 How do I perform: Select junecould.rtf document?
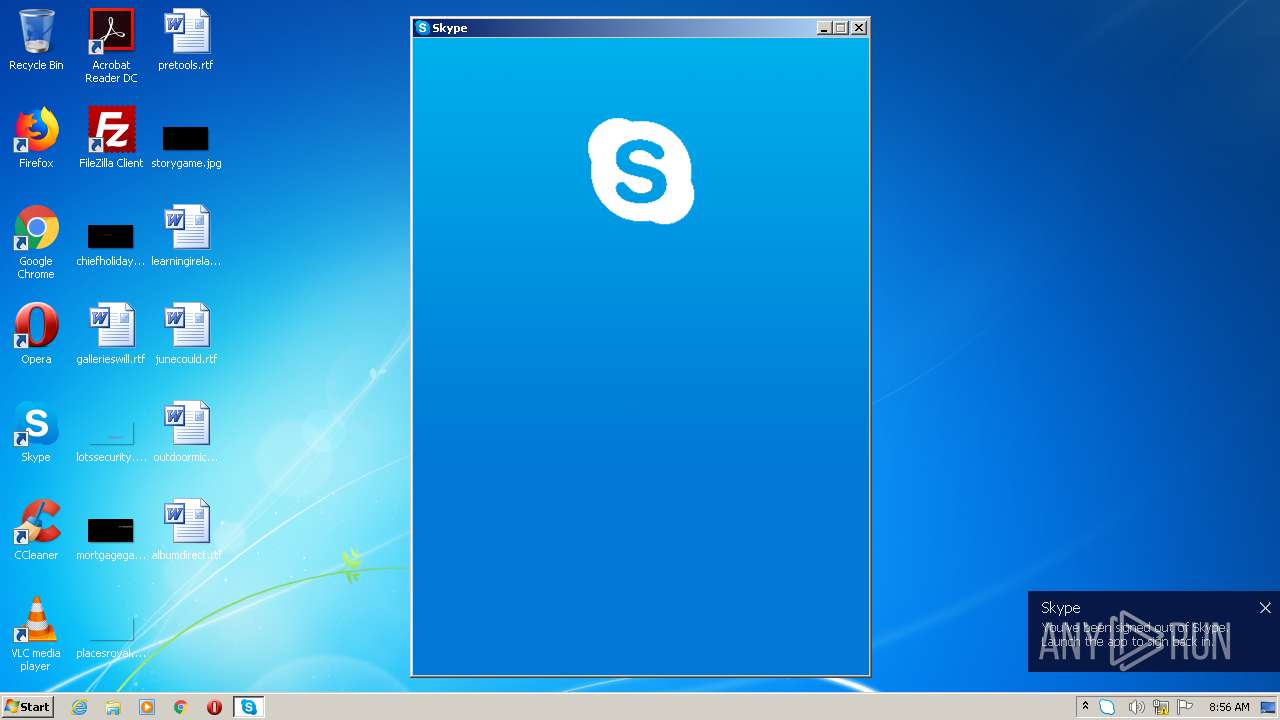[x=186, y=334]
